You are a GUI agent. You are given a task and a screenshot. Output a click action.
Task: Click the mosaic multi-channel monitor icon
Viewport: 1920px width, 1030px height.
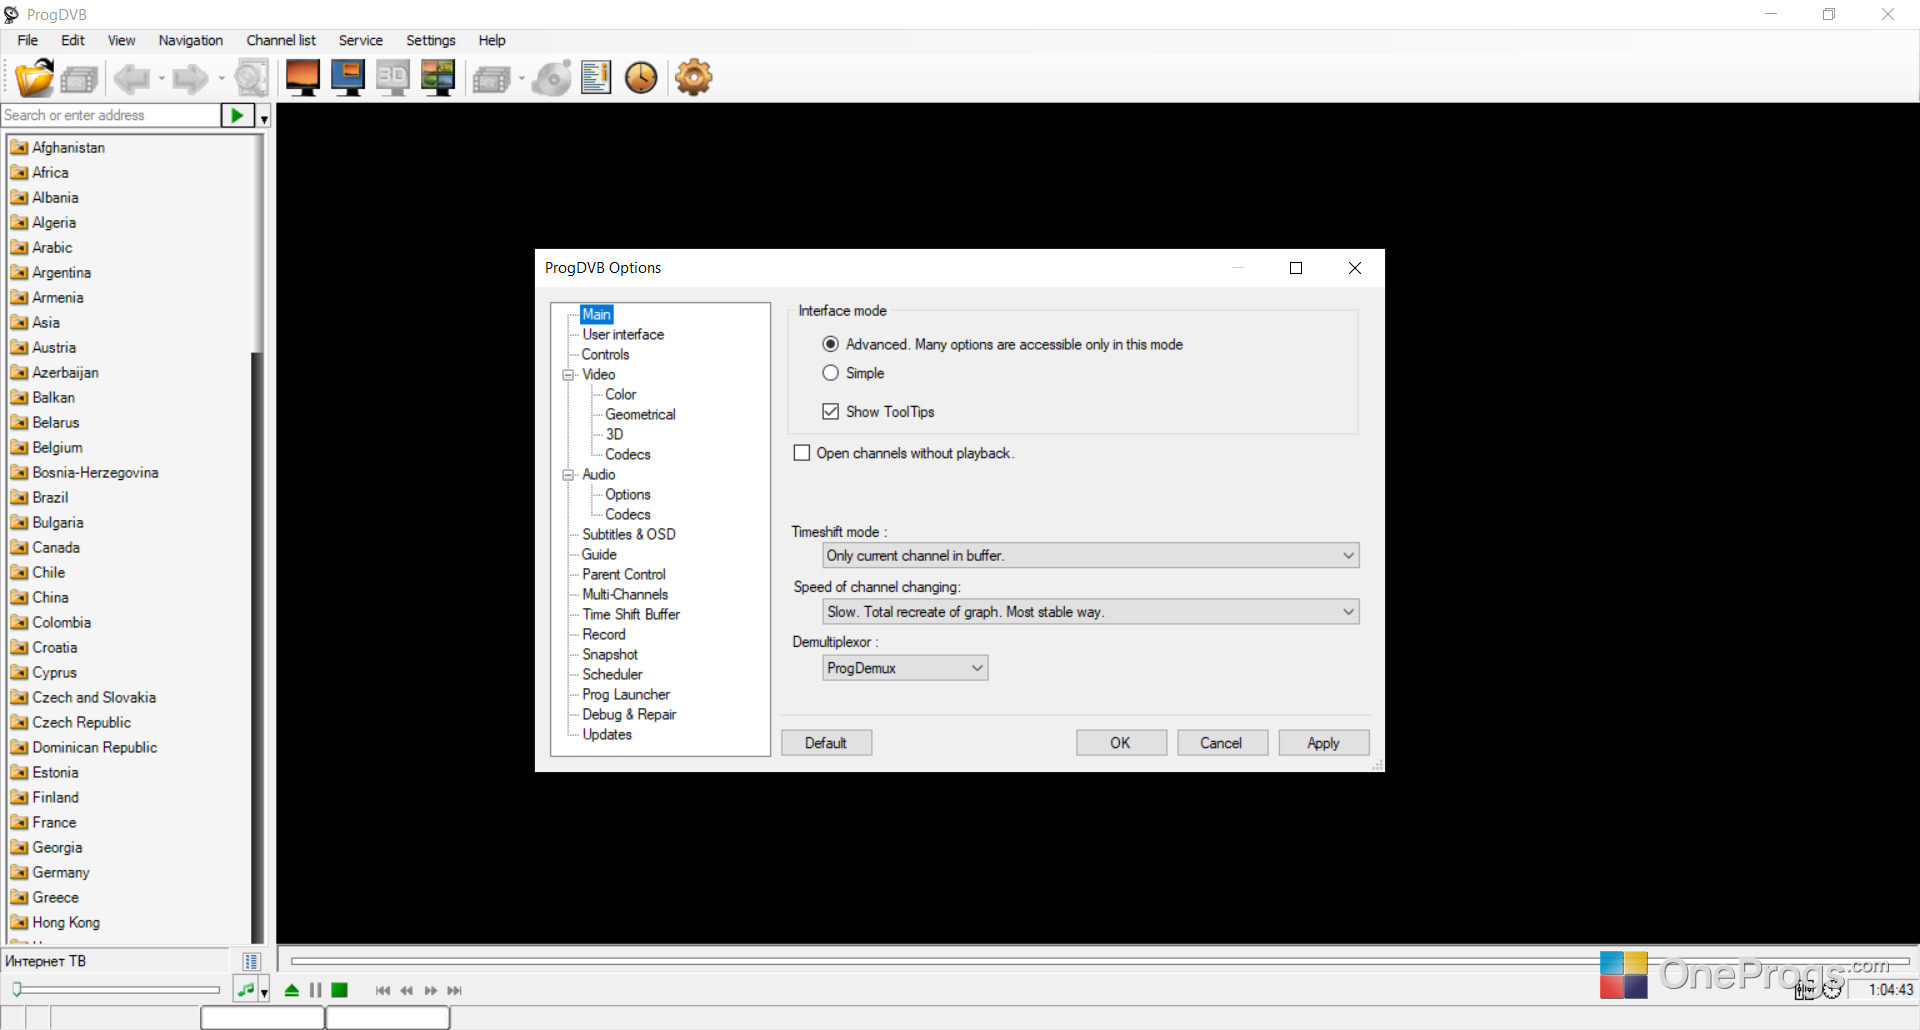[438, 78]
